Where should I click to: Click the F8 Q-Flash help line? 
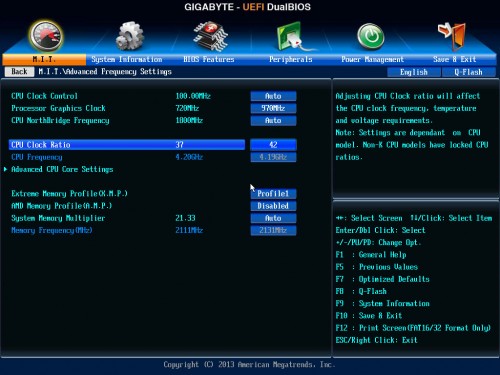tap(361, 291)
